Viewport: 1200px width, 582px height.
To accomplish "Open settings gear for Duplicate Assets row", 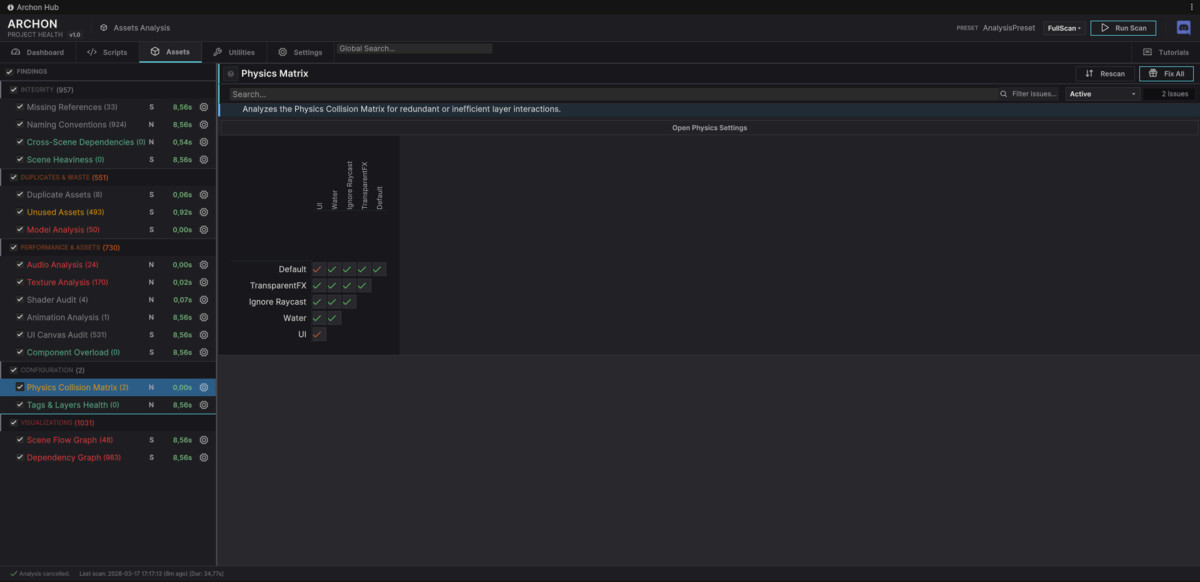I will click(x=203, y=195).
